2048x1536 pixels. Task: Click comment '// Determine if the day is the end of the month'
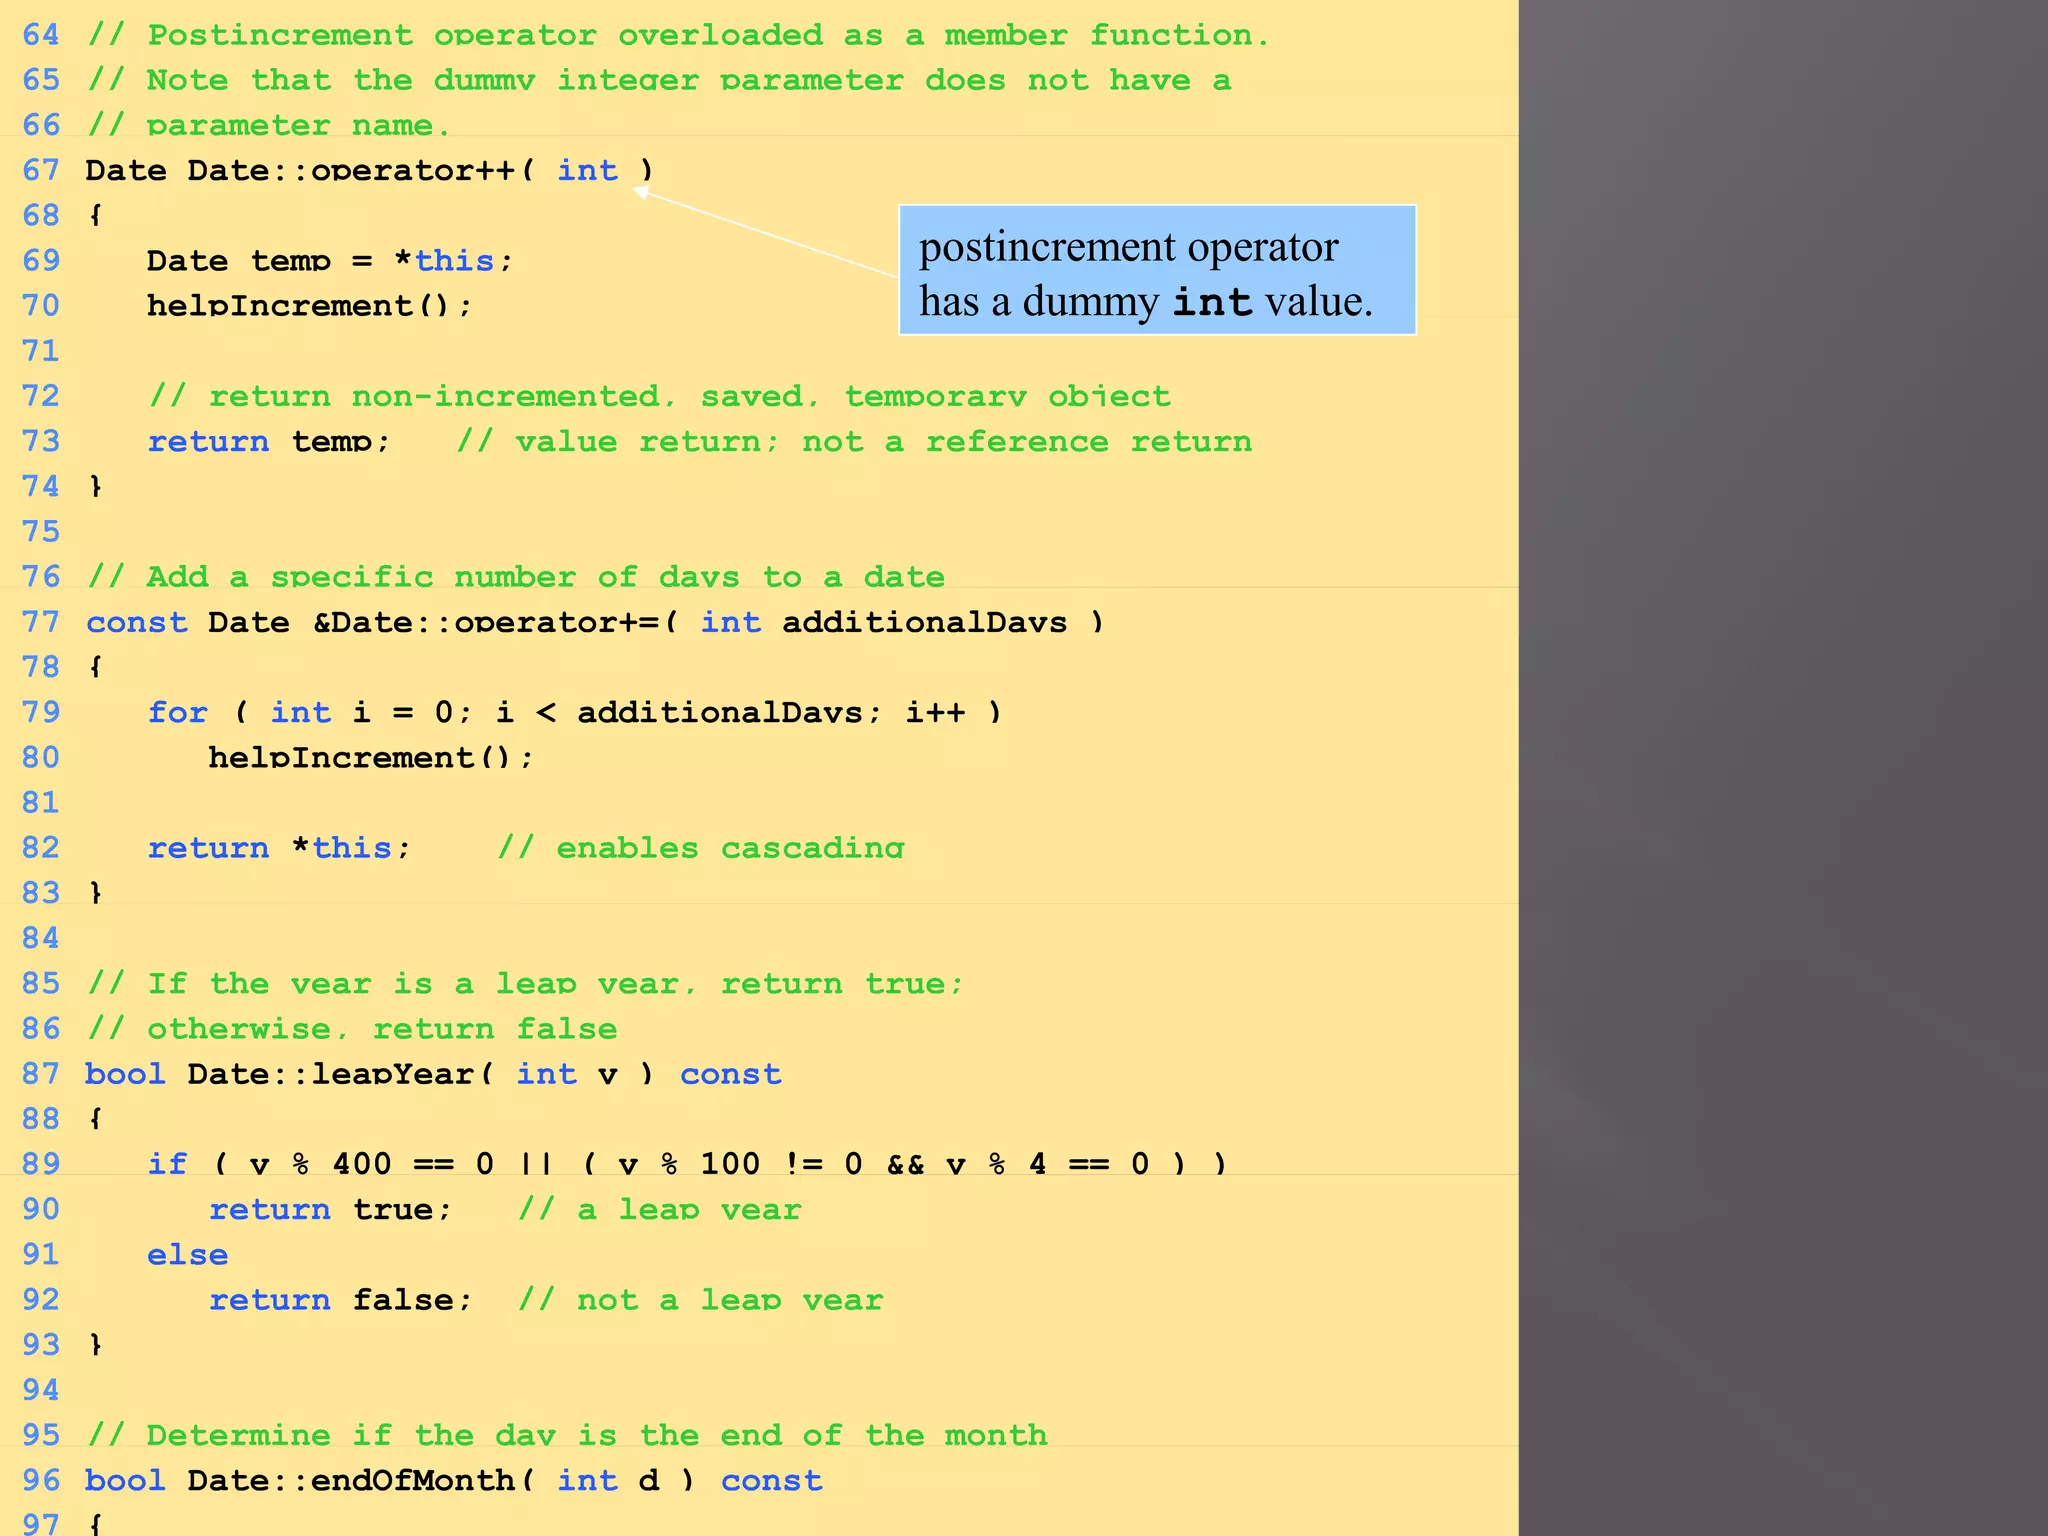[567, 1435]
